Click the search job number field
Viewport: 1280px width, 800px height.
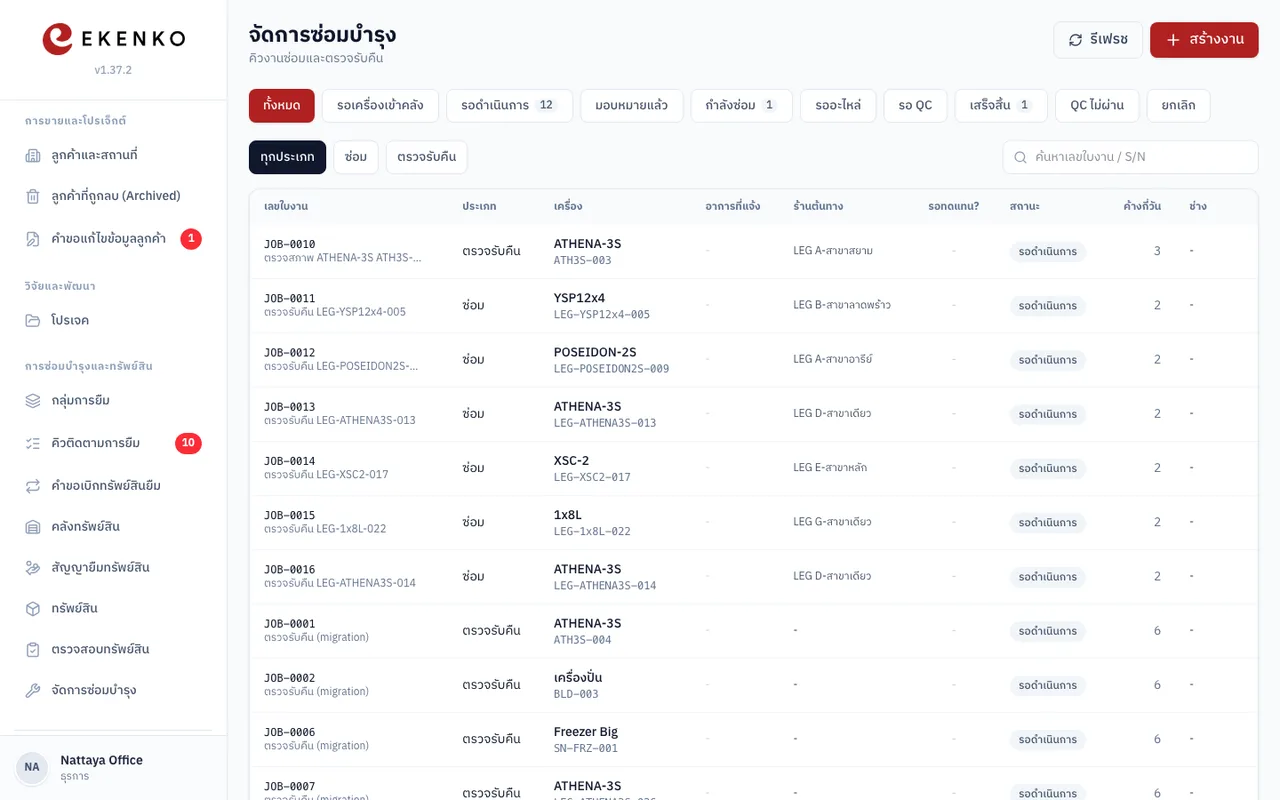coord(1130,157)
